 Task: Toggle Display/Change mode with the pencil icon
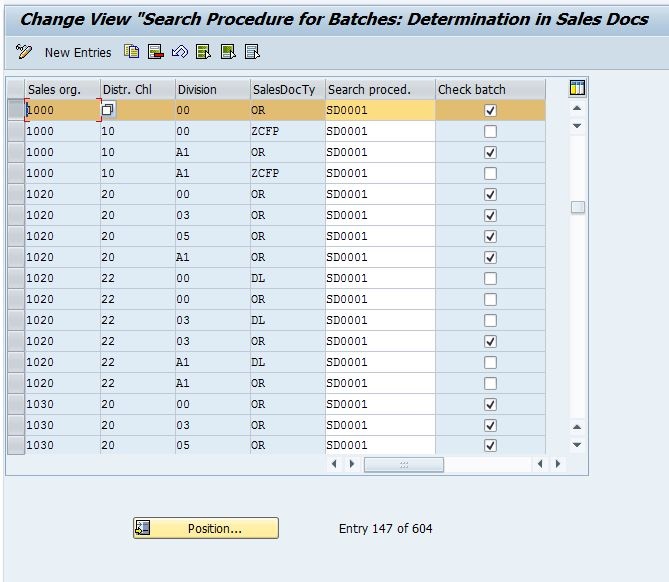tap(23, 52)
